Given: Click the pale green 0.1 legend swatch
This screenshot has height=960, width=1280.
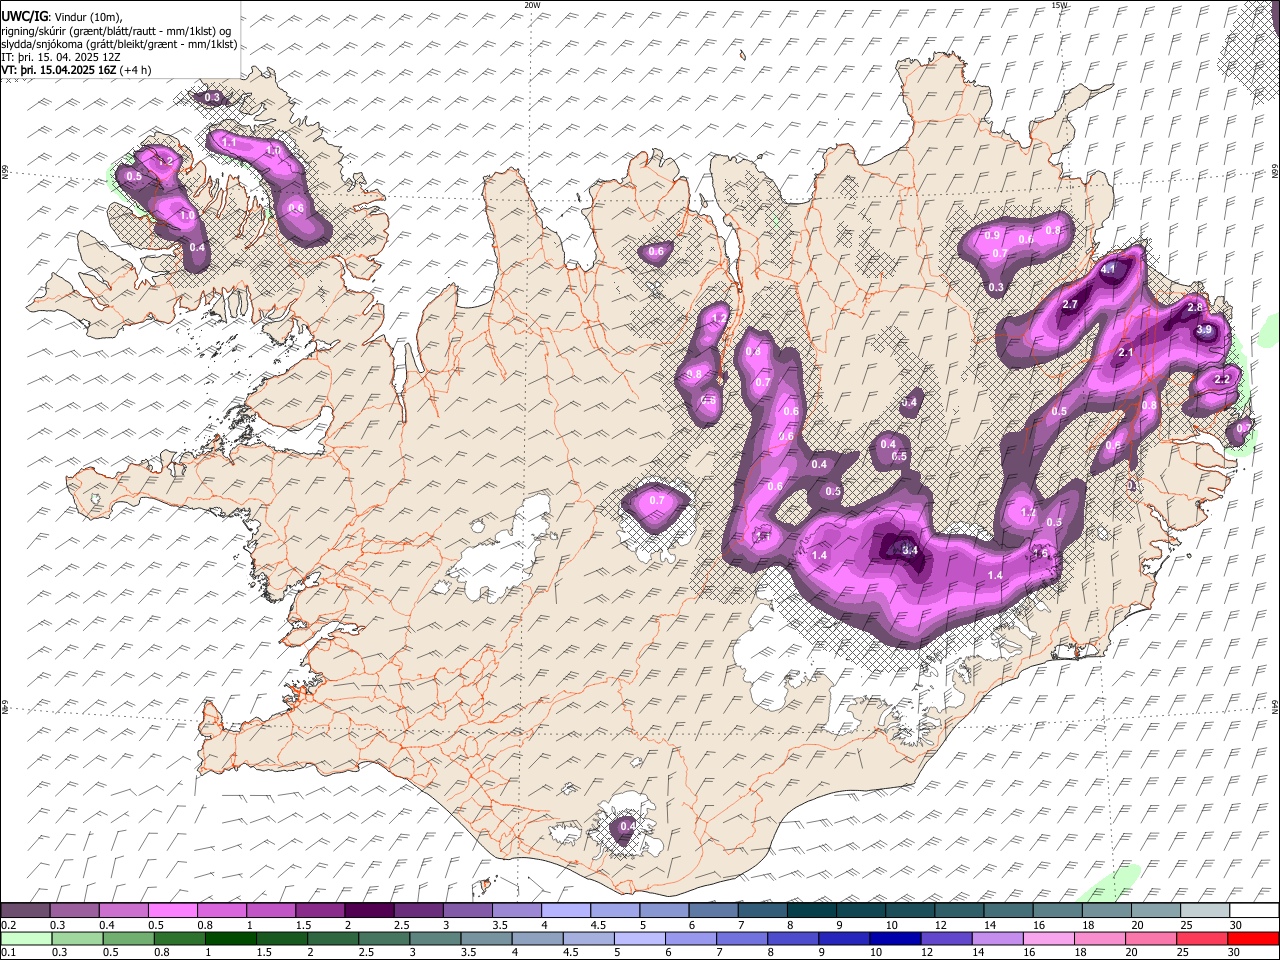Looking at the screenshot, I should point(26,938).
